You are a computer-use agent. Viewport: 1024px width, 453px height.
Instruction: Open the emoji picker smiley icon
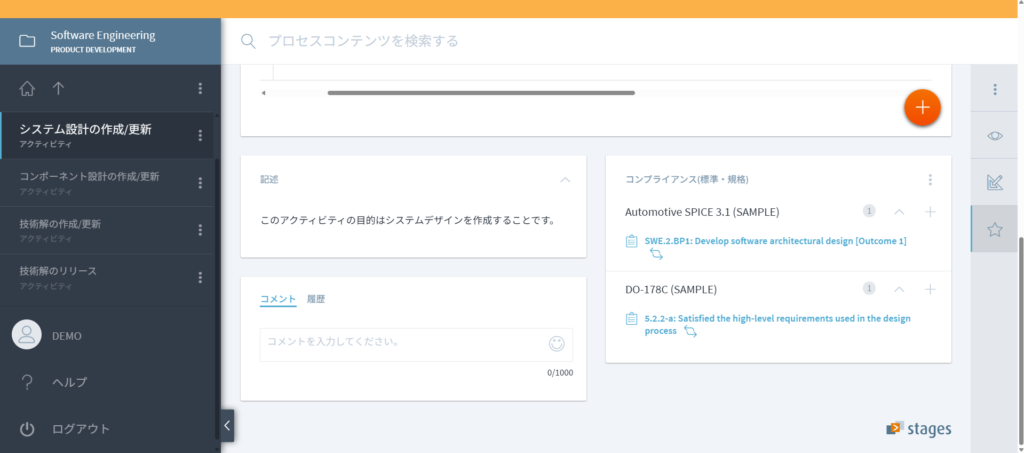[556, 344]
